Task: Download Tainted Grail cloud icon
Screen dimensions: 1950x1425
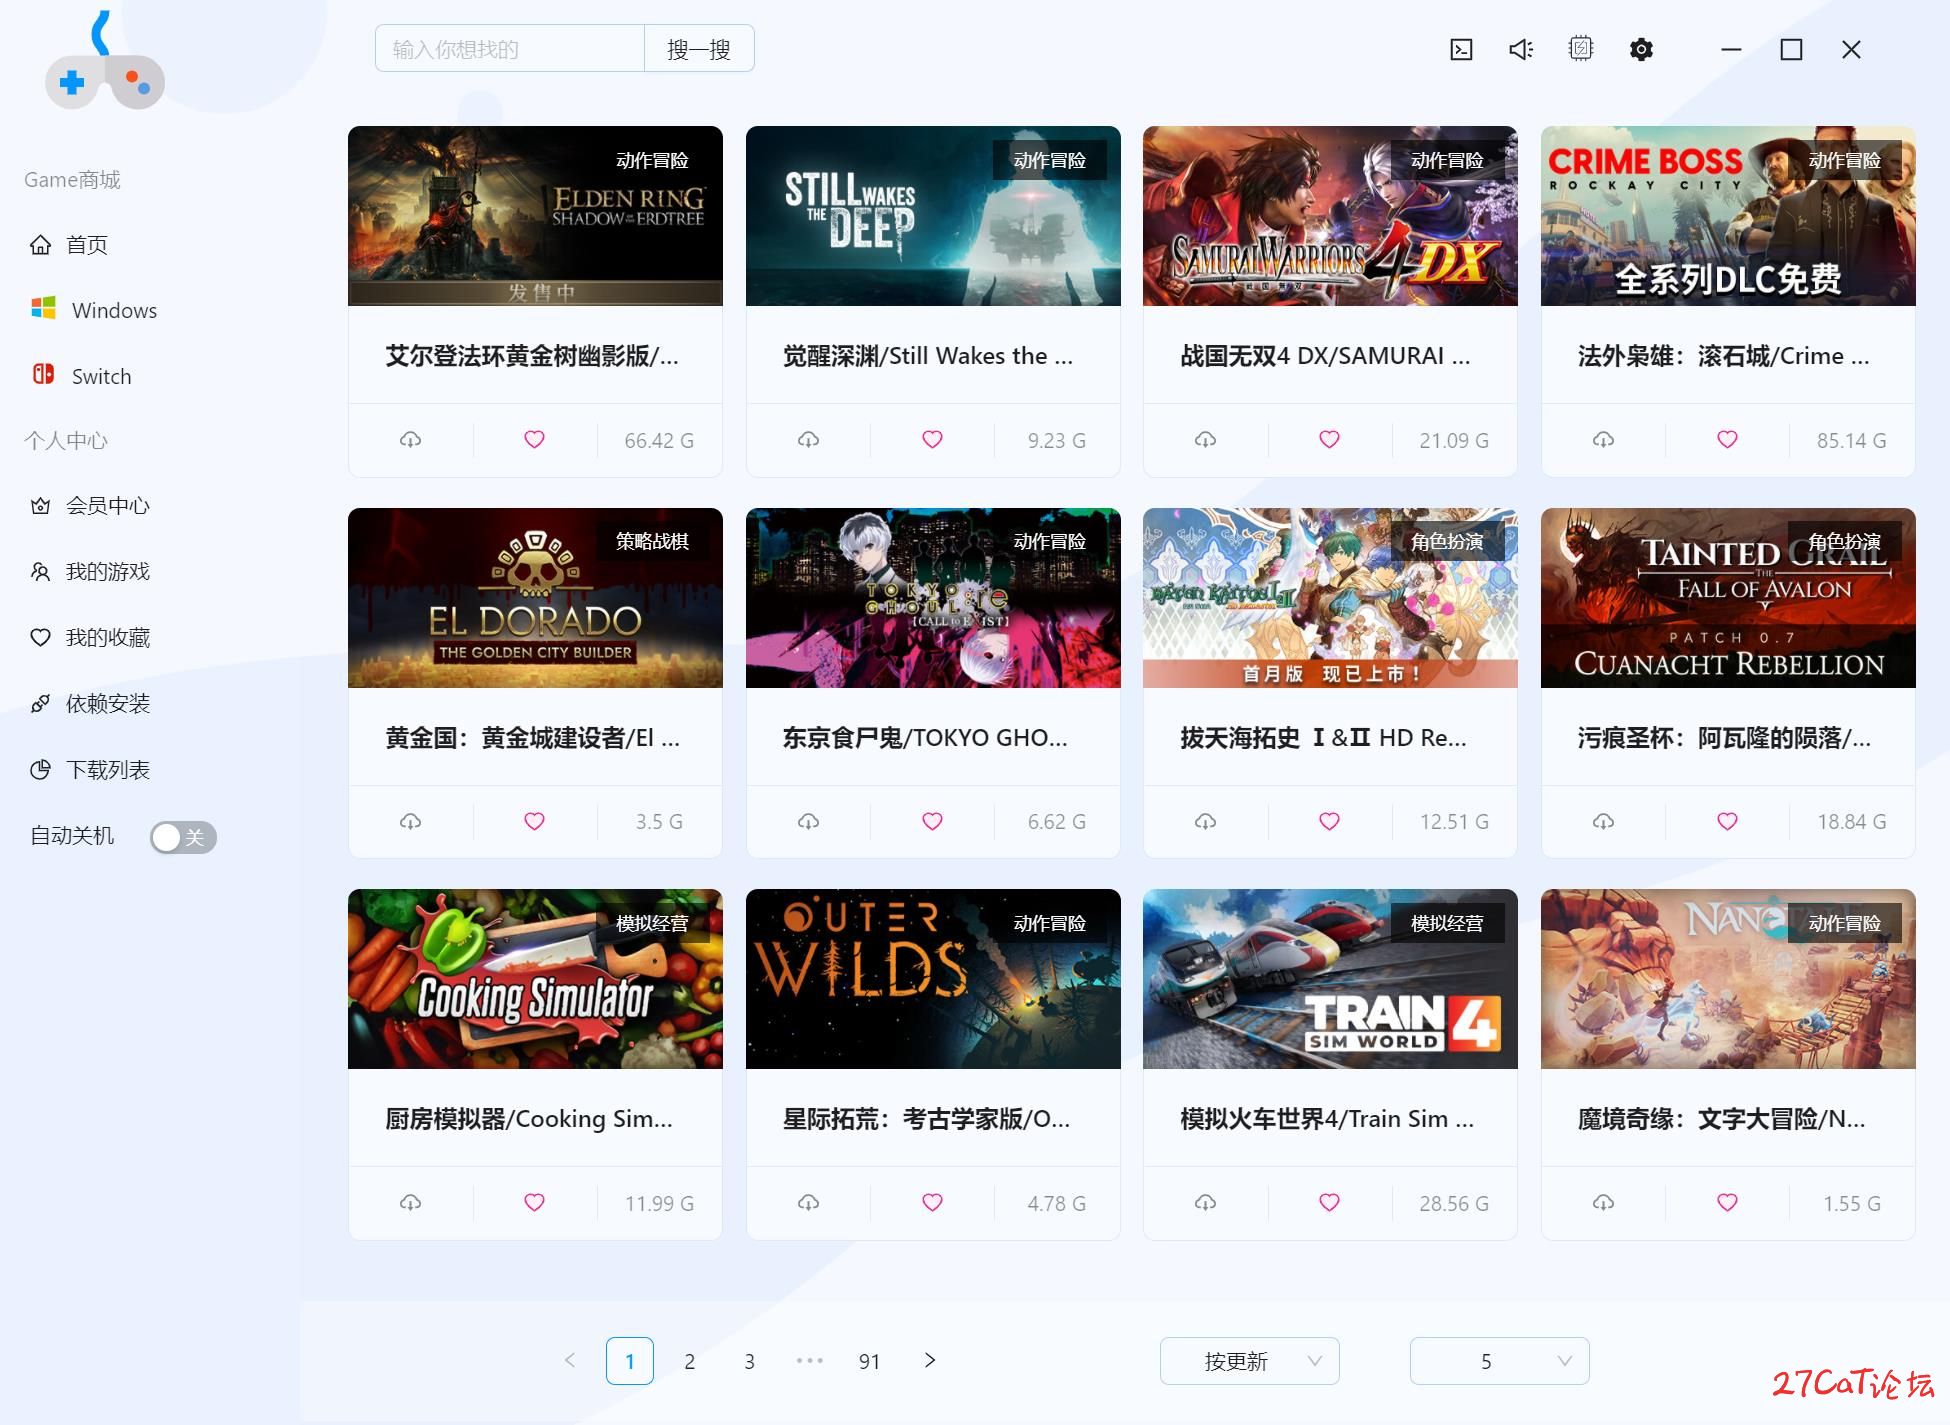Action: [1603, 822]
